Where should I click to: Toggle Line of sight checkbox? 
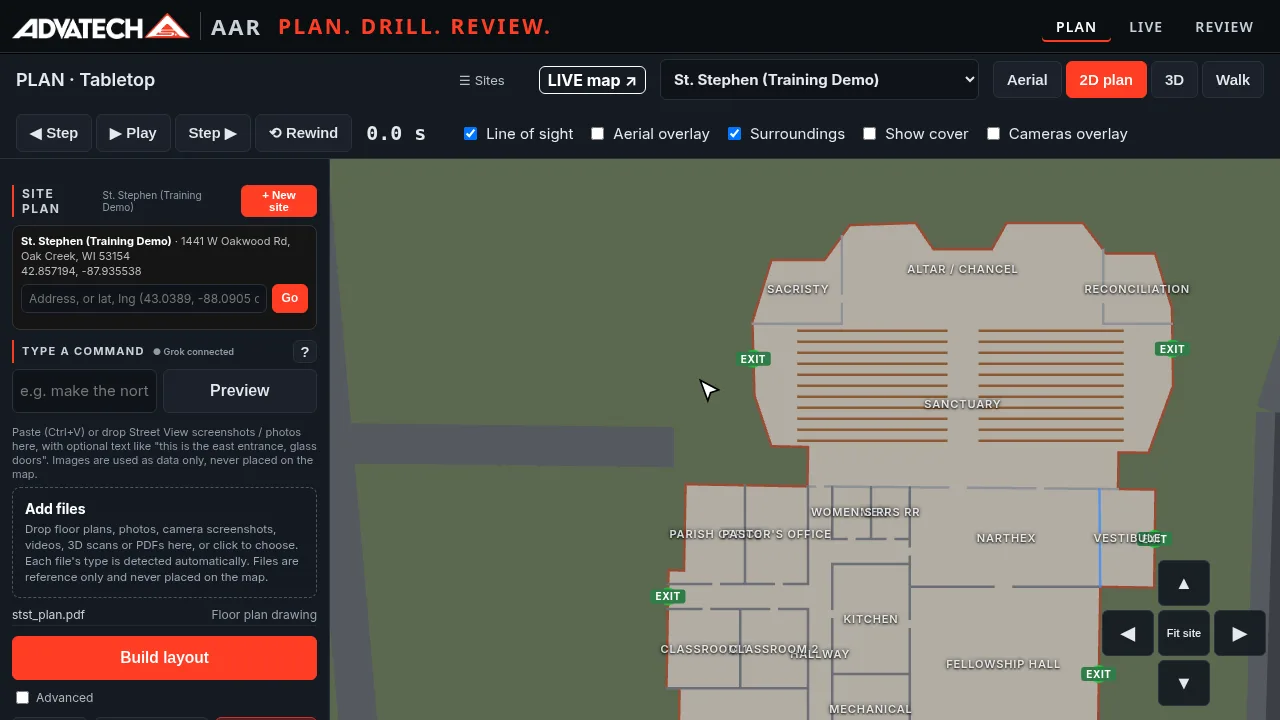pyautogui.click(x=470, y=133)
